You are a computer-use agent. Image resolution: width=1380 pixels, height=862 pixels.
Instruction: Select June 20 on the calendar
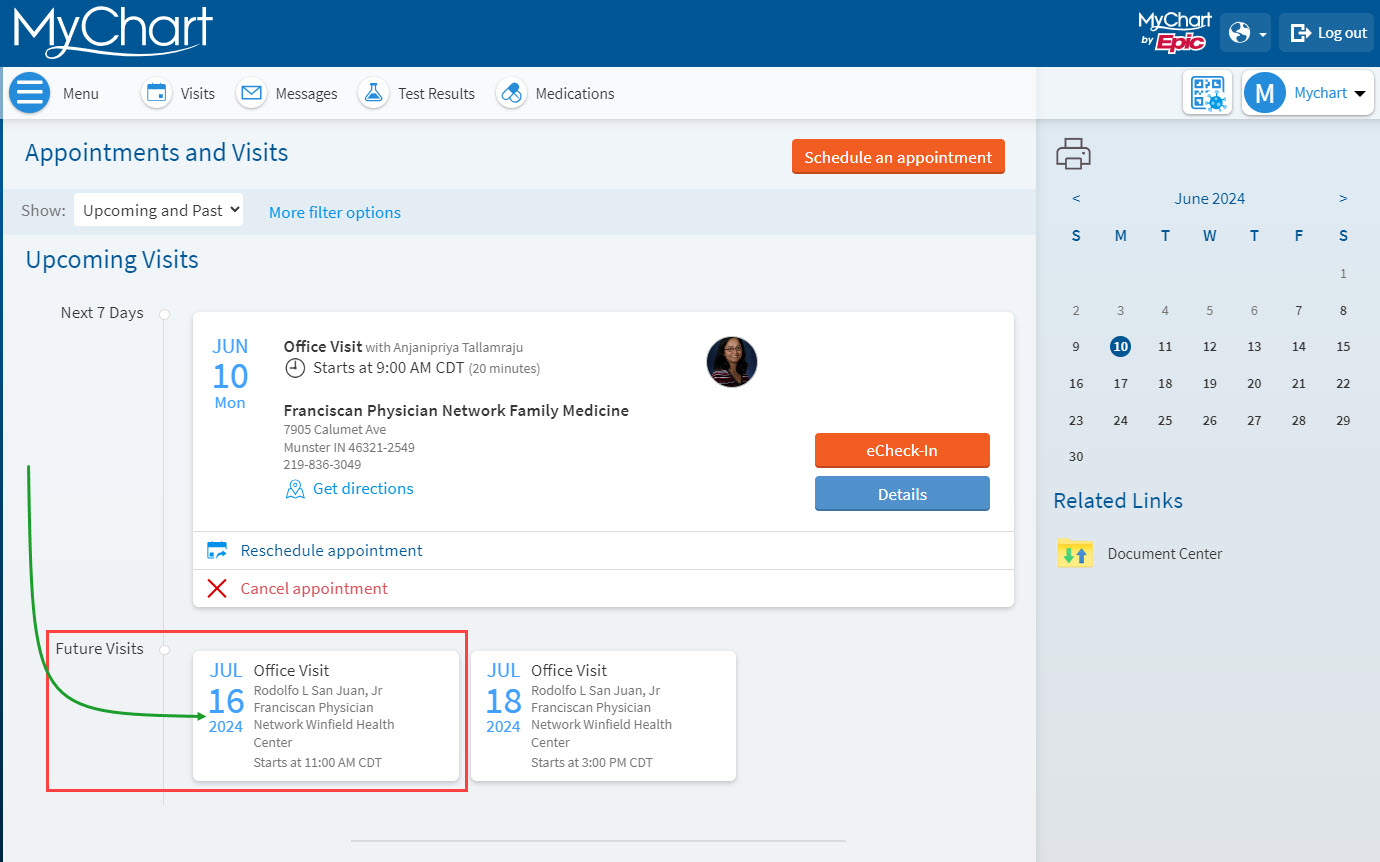(x=1254, y=383)
